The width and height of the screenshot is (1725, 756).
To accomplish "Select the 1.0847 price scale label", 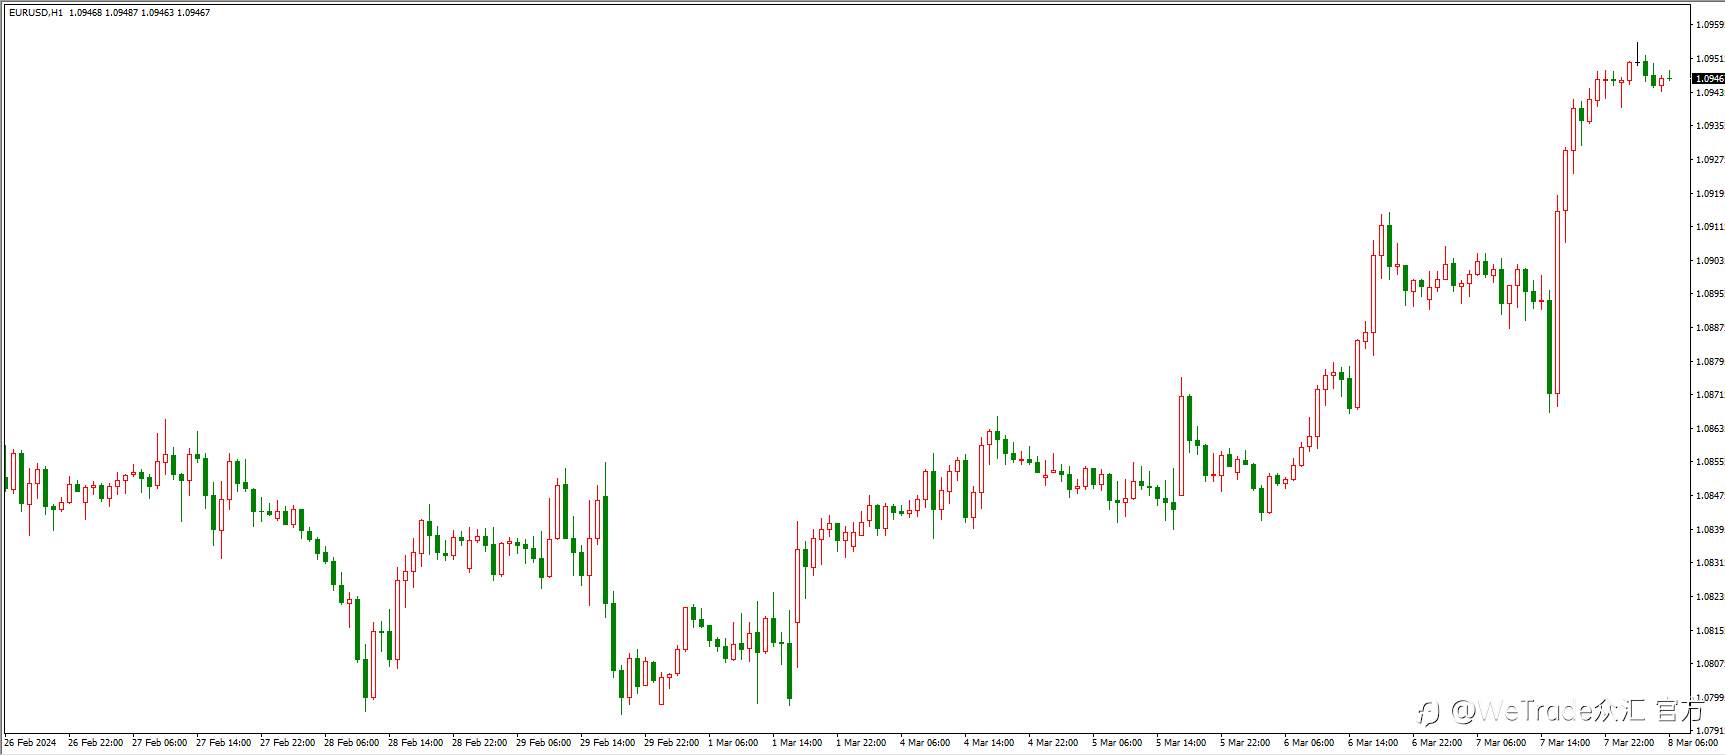I will click(1710, 496).
